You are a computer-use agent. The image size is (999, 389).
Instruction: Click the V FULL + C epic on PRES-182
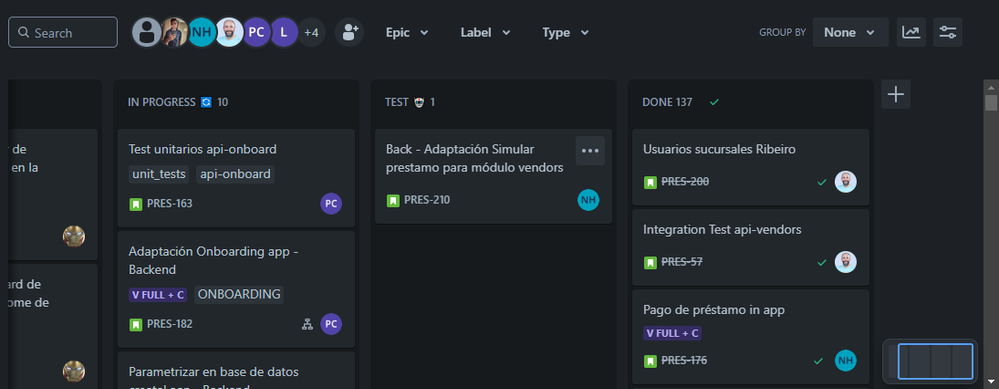158,295
